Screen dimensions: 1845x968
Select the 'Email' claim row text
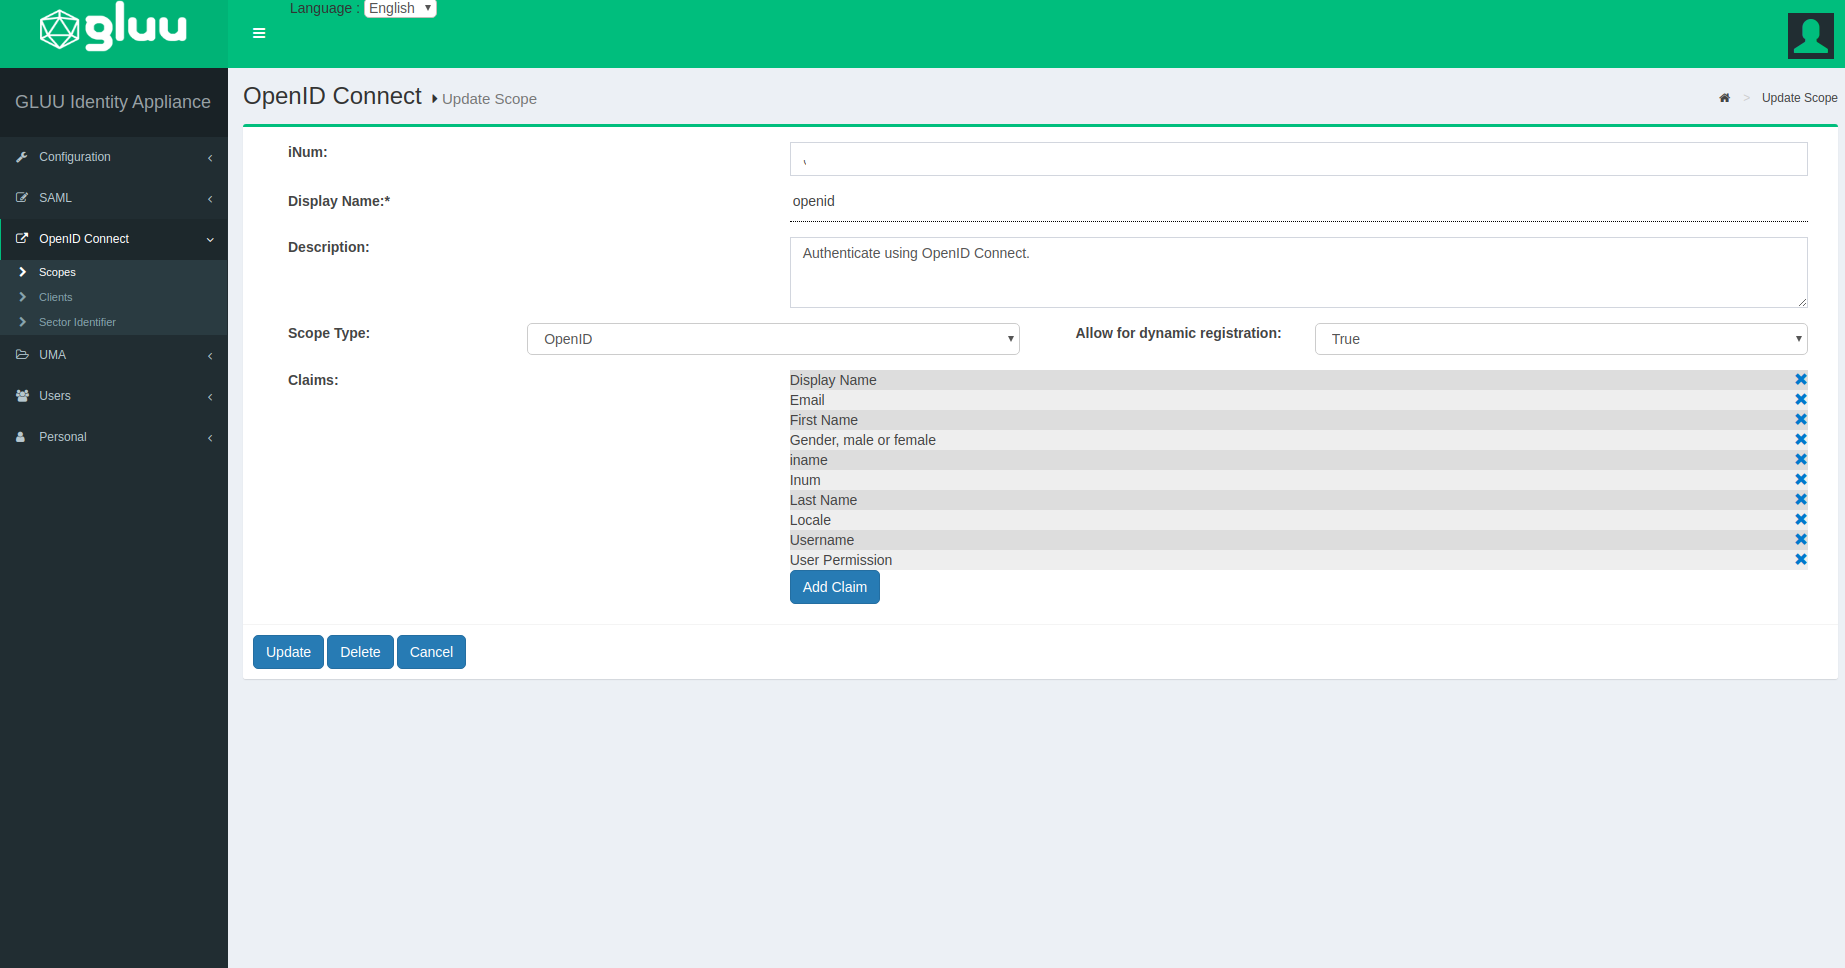[x=807, y=400]
